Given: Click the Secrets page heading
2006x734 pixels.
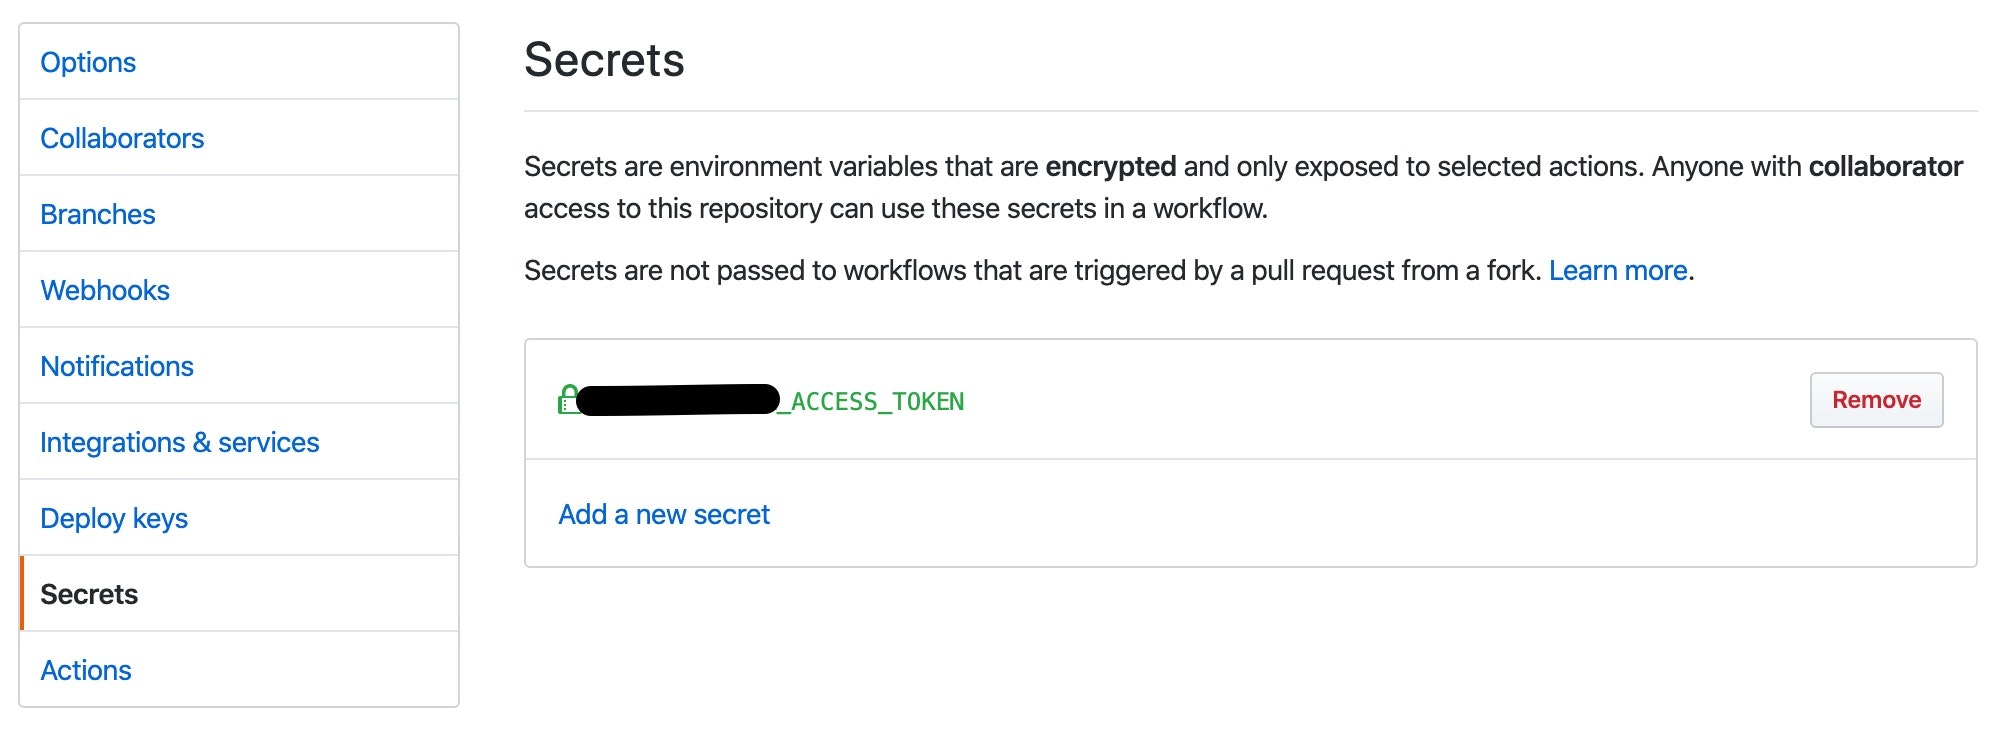Looking at the screenshot, I should point(604,60).
